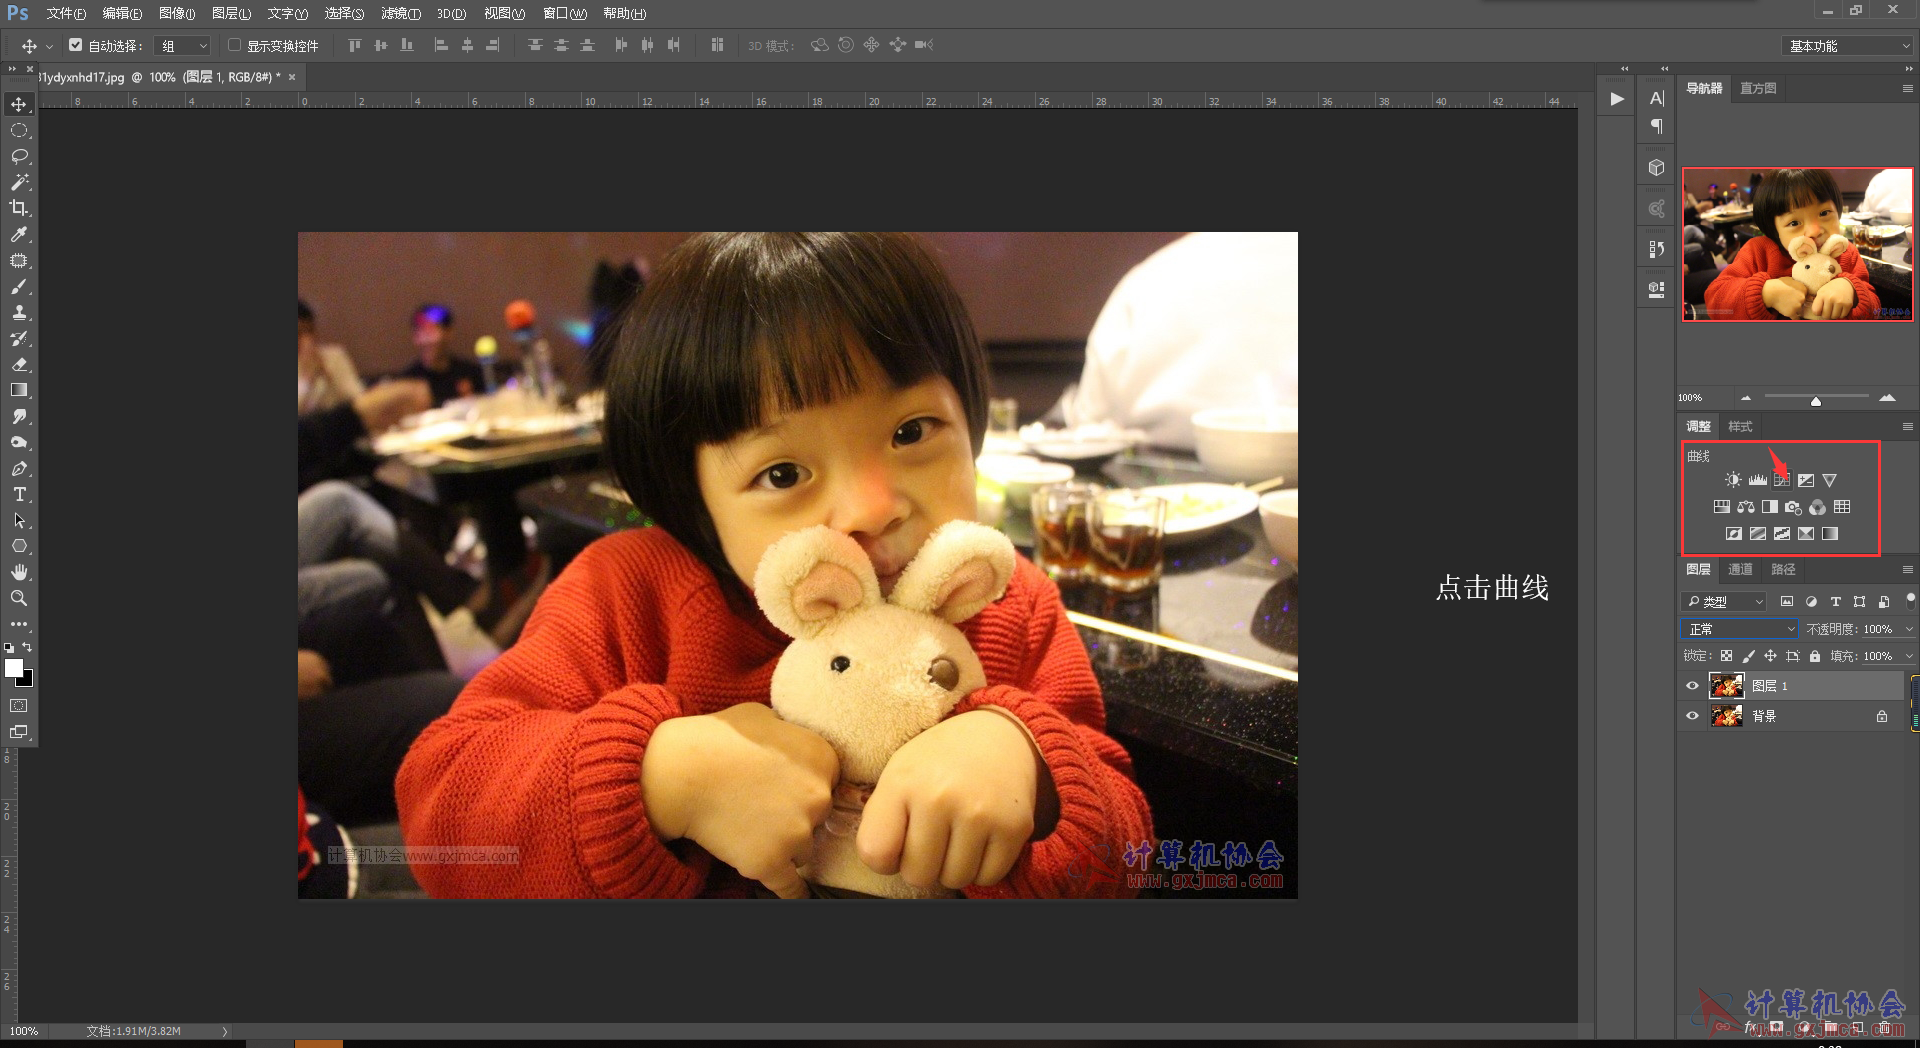Add a Levels adjustment
This screenshot has height=1048, width=1920.
(x=1757, y=480)
